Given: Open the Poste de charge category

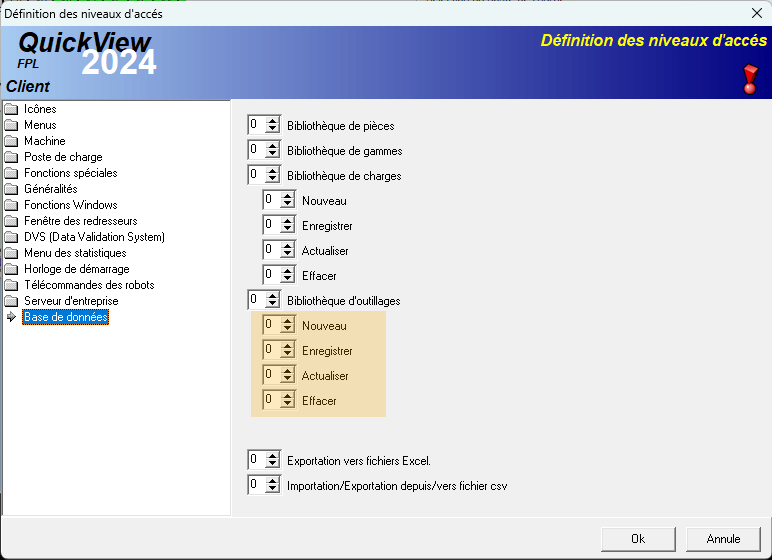Looking at the screenshot, I should (63, 157).
